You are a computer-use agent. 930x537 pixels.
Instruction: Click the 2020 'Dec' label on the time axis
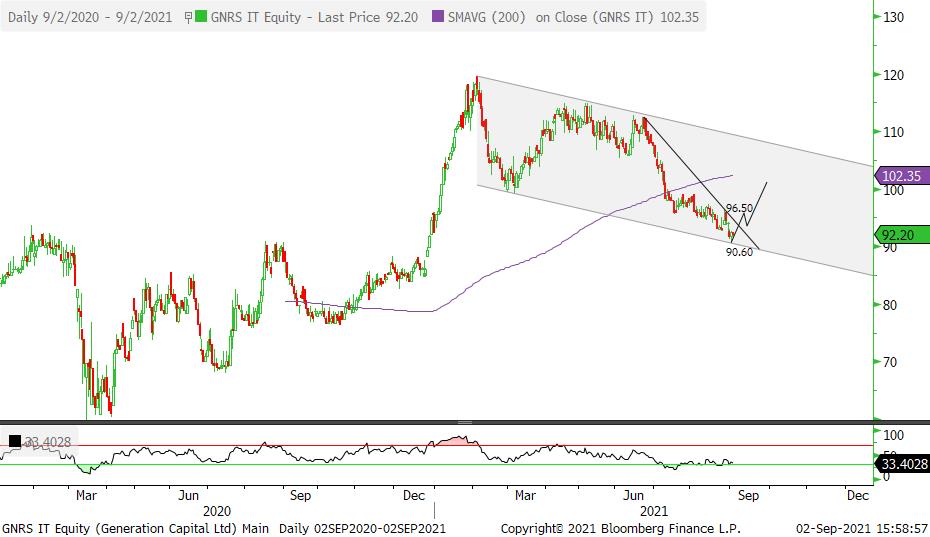414,495
